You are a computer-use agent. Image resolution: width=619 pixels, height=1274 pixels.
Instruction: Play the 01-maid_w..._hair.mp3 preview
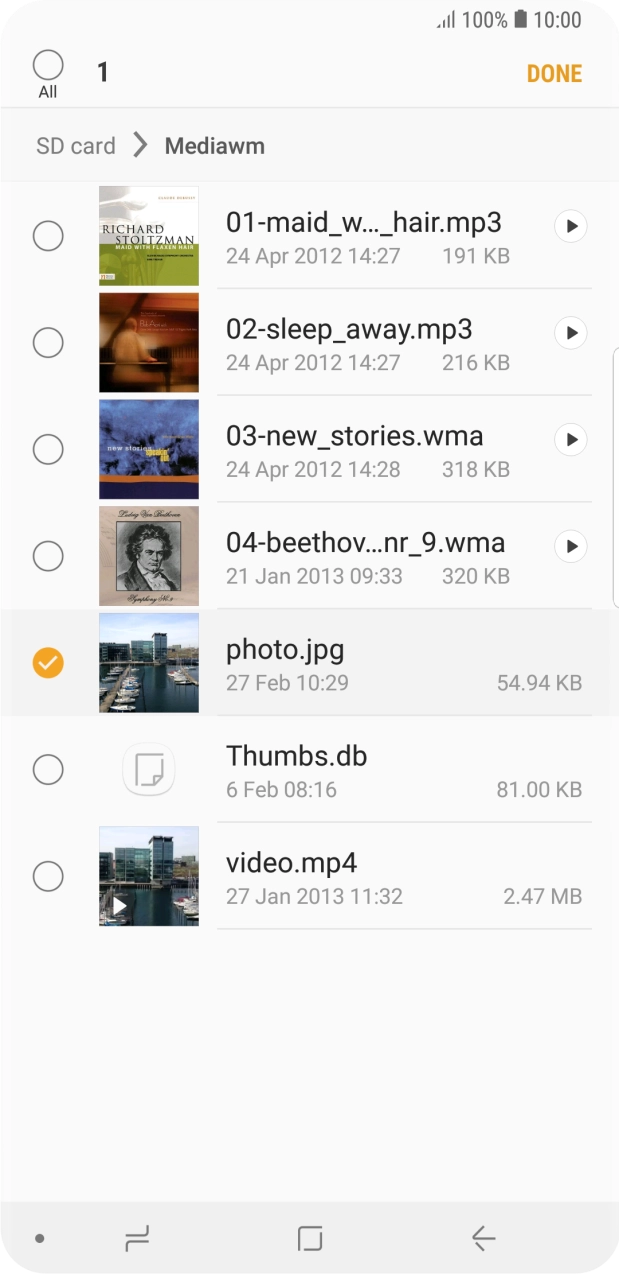pos(570,227)
